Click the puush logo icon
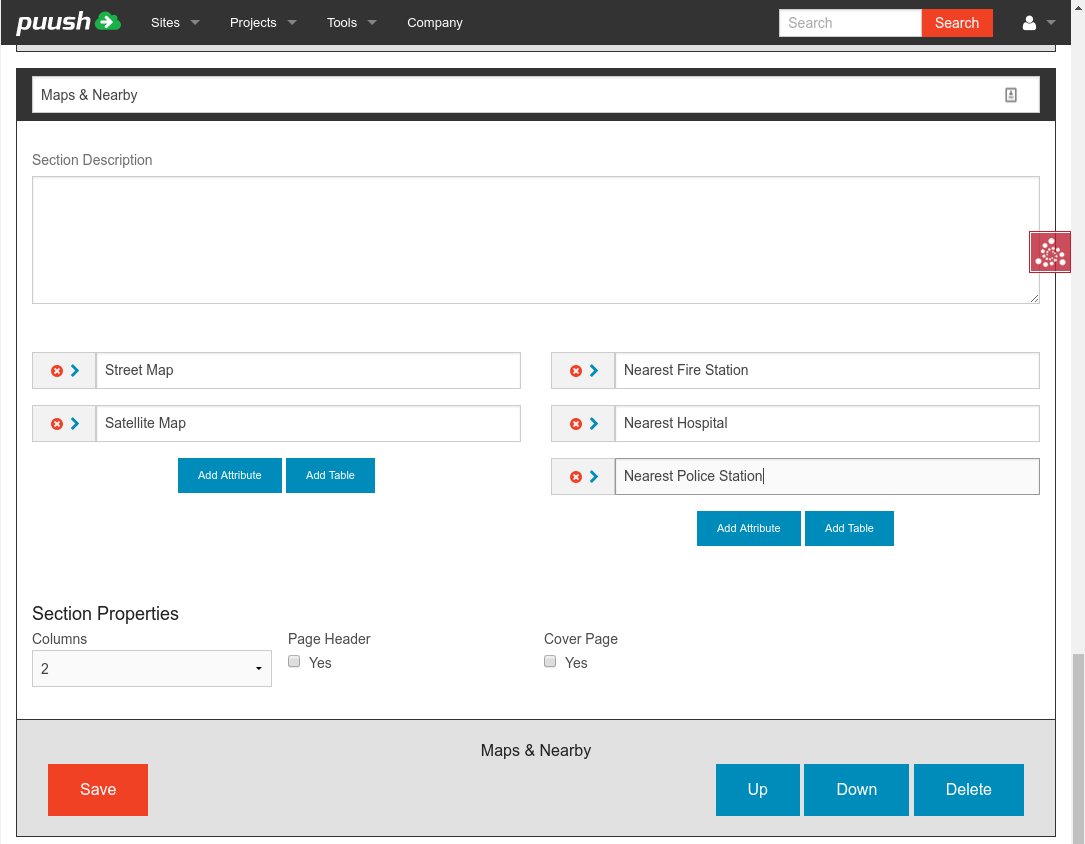The width and height of the screenshot is (1085, 844). (x=108, y=22)
